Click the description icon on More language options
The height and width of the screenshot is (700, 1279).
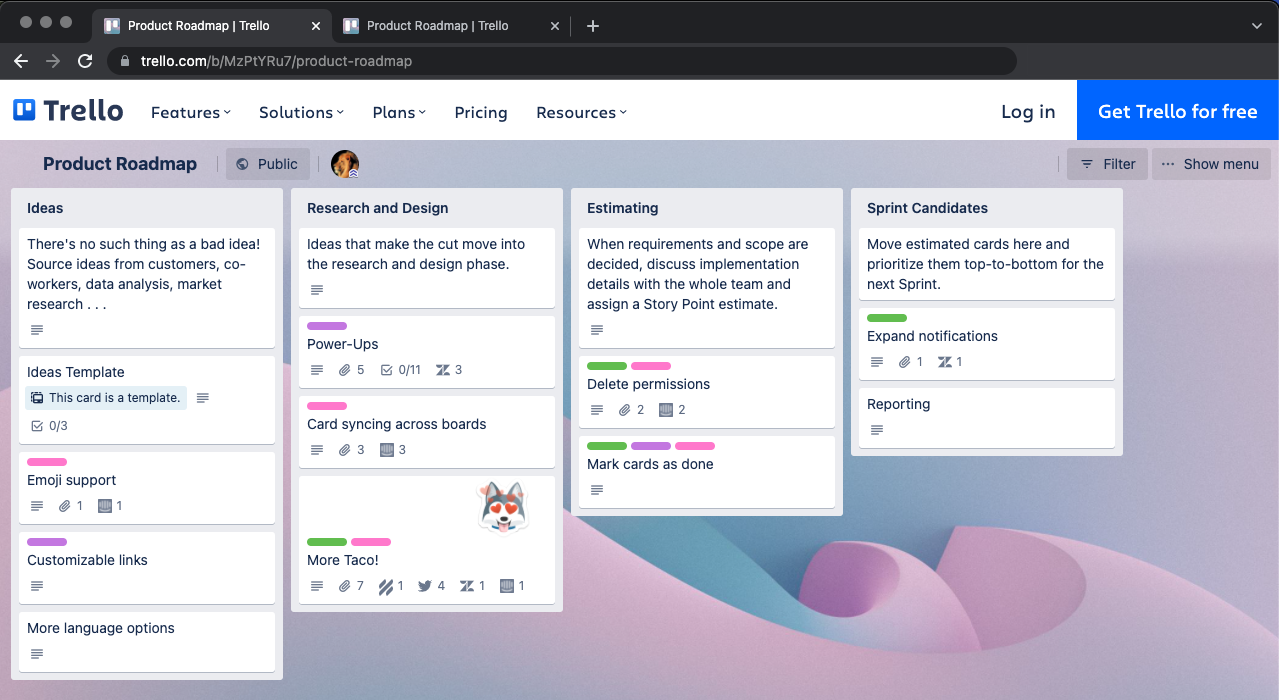(x=37, y=654)
